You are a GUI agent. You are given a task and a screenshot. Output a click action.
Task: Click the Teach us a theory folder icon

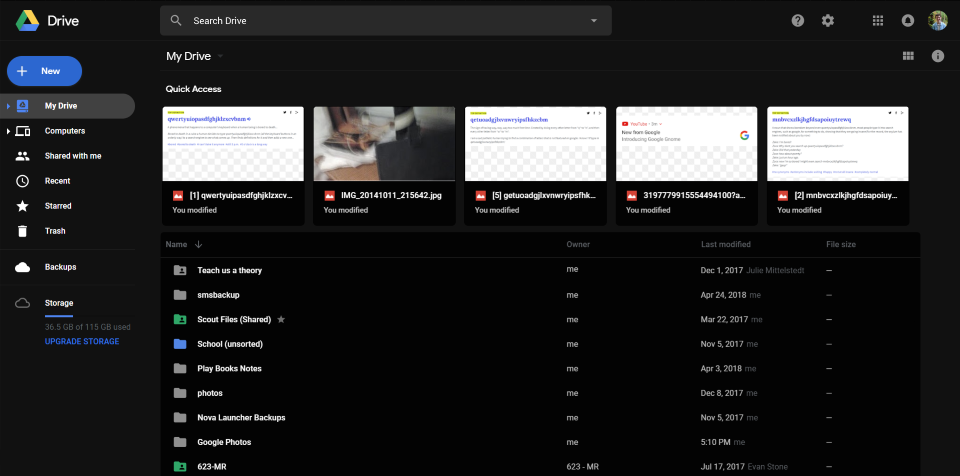[x=180, y=270]
